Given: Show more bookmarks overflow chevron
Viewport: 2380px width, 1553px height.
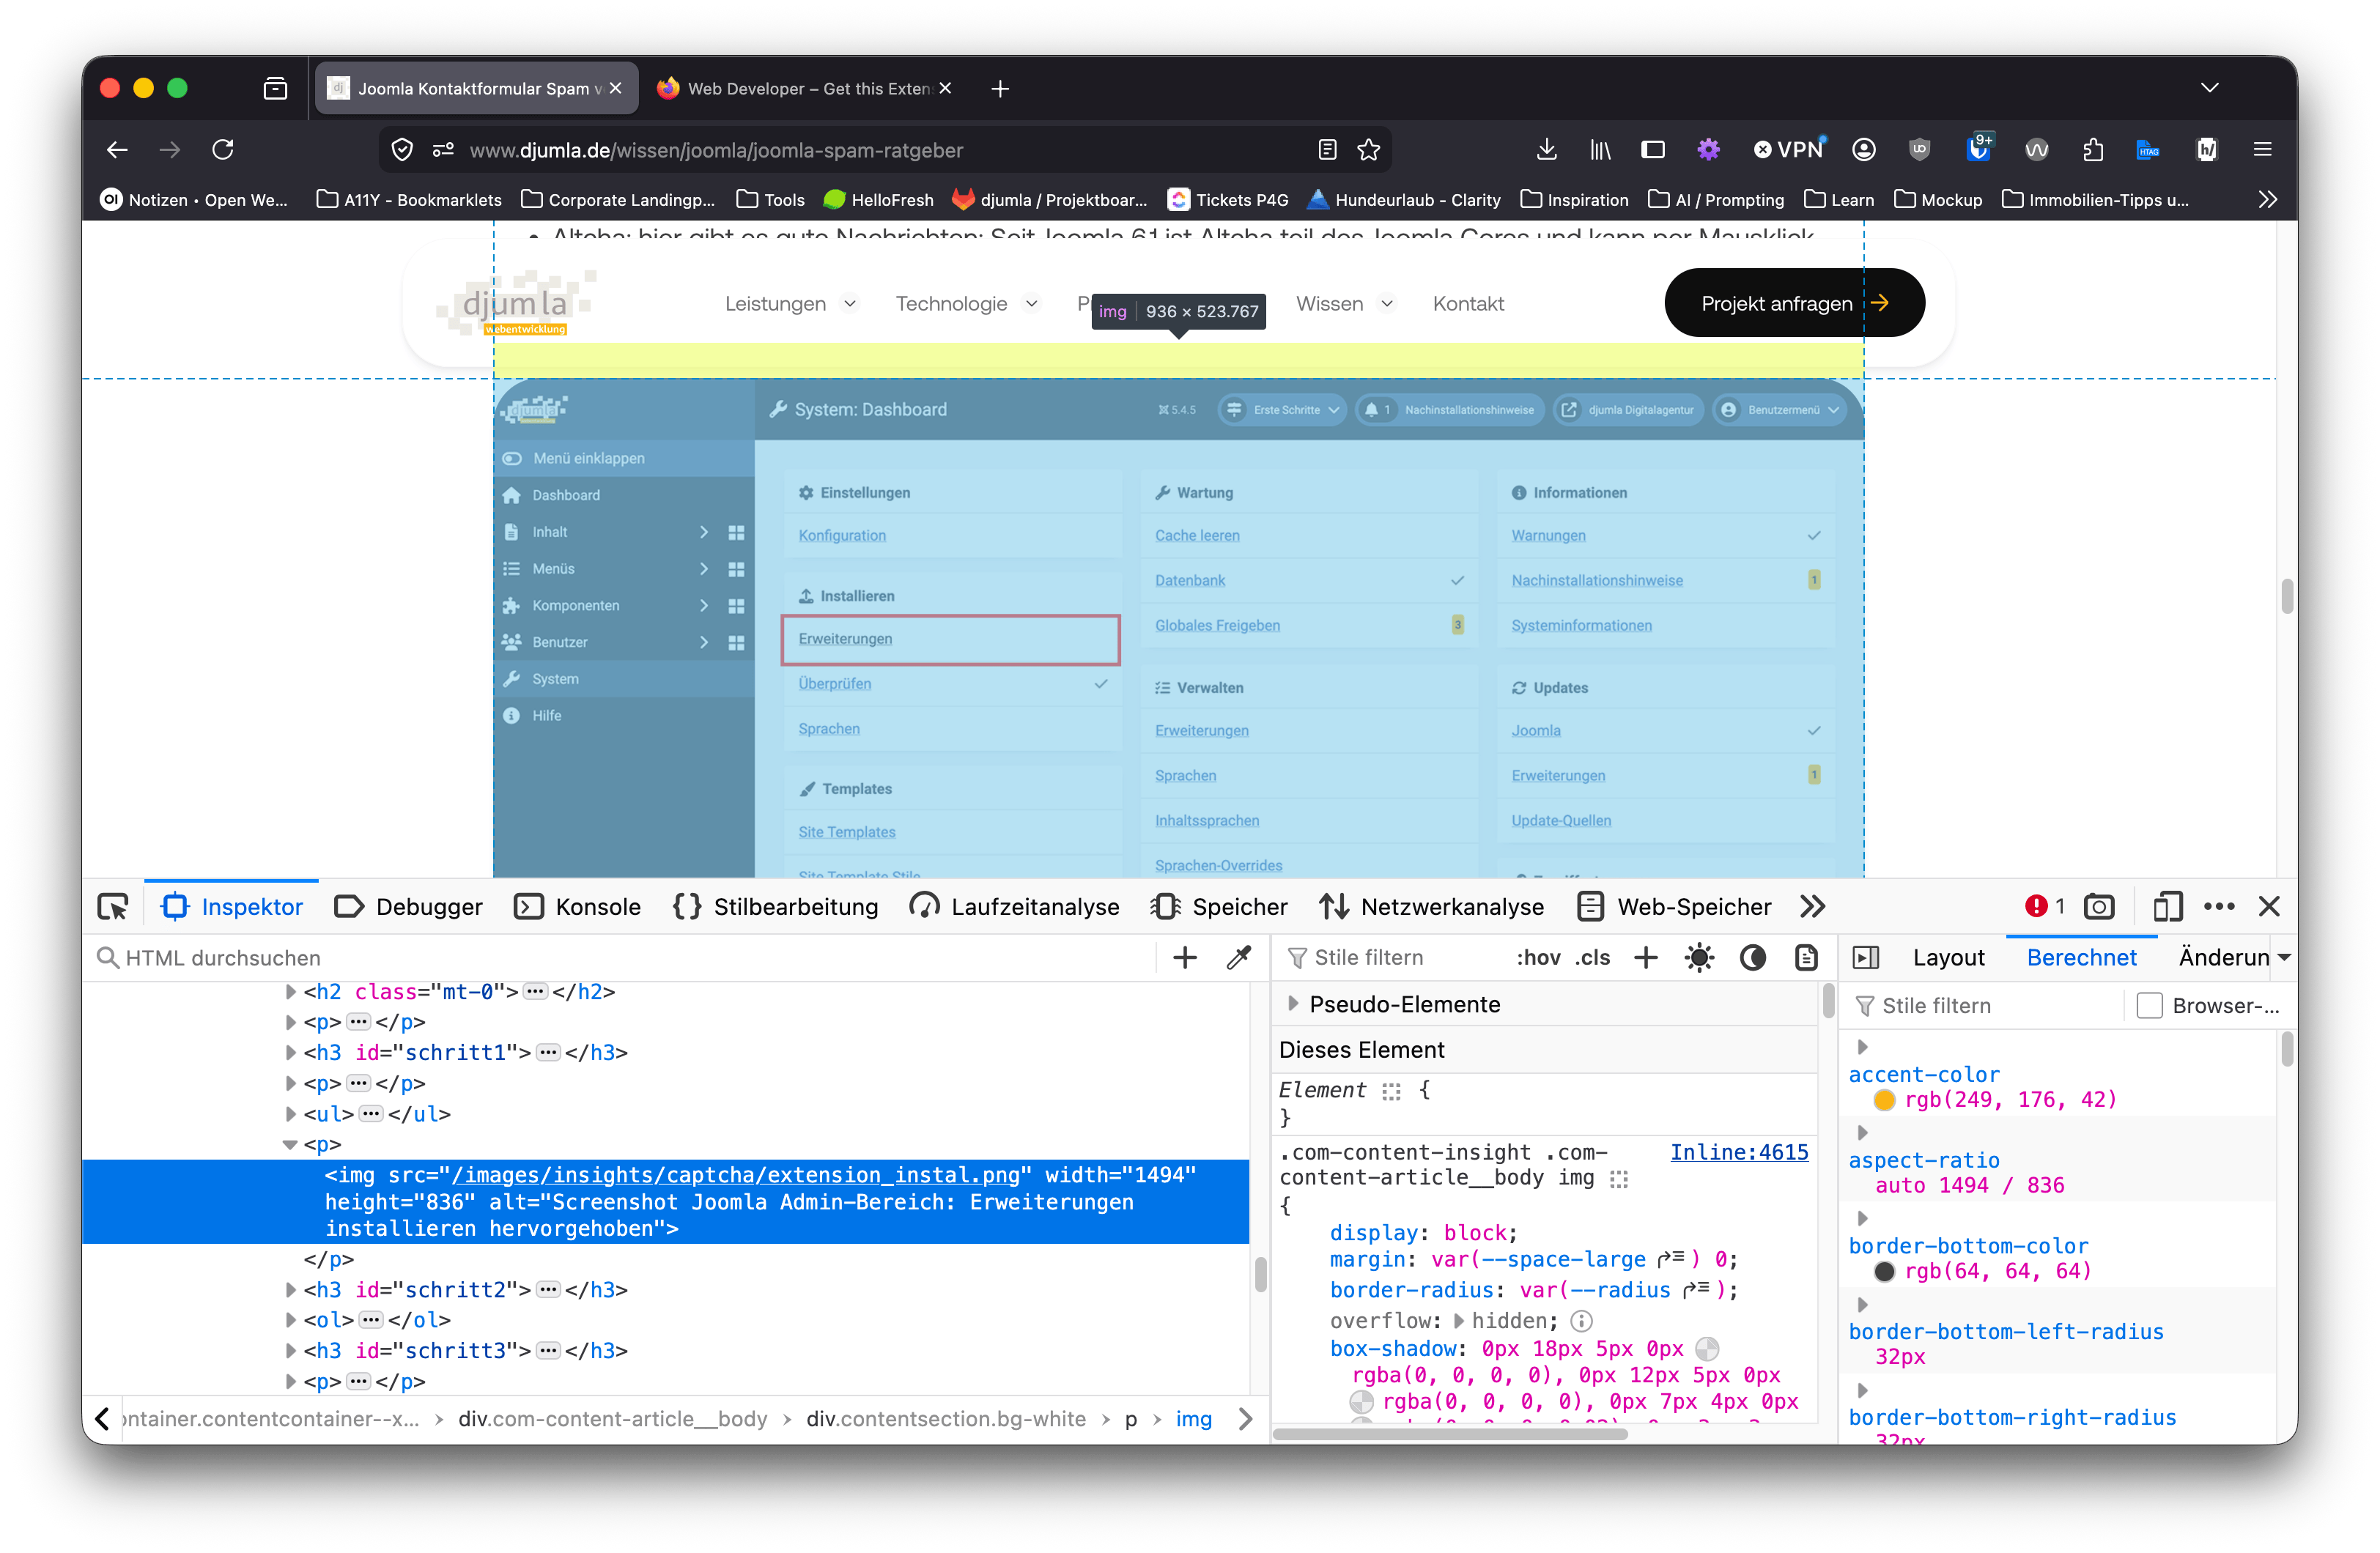Looking at the screenshot, I should [x=2267, y=199].
